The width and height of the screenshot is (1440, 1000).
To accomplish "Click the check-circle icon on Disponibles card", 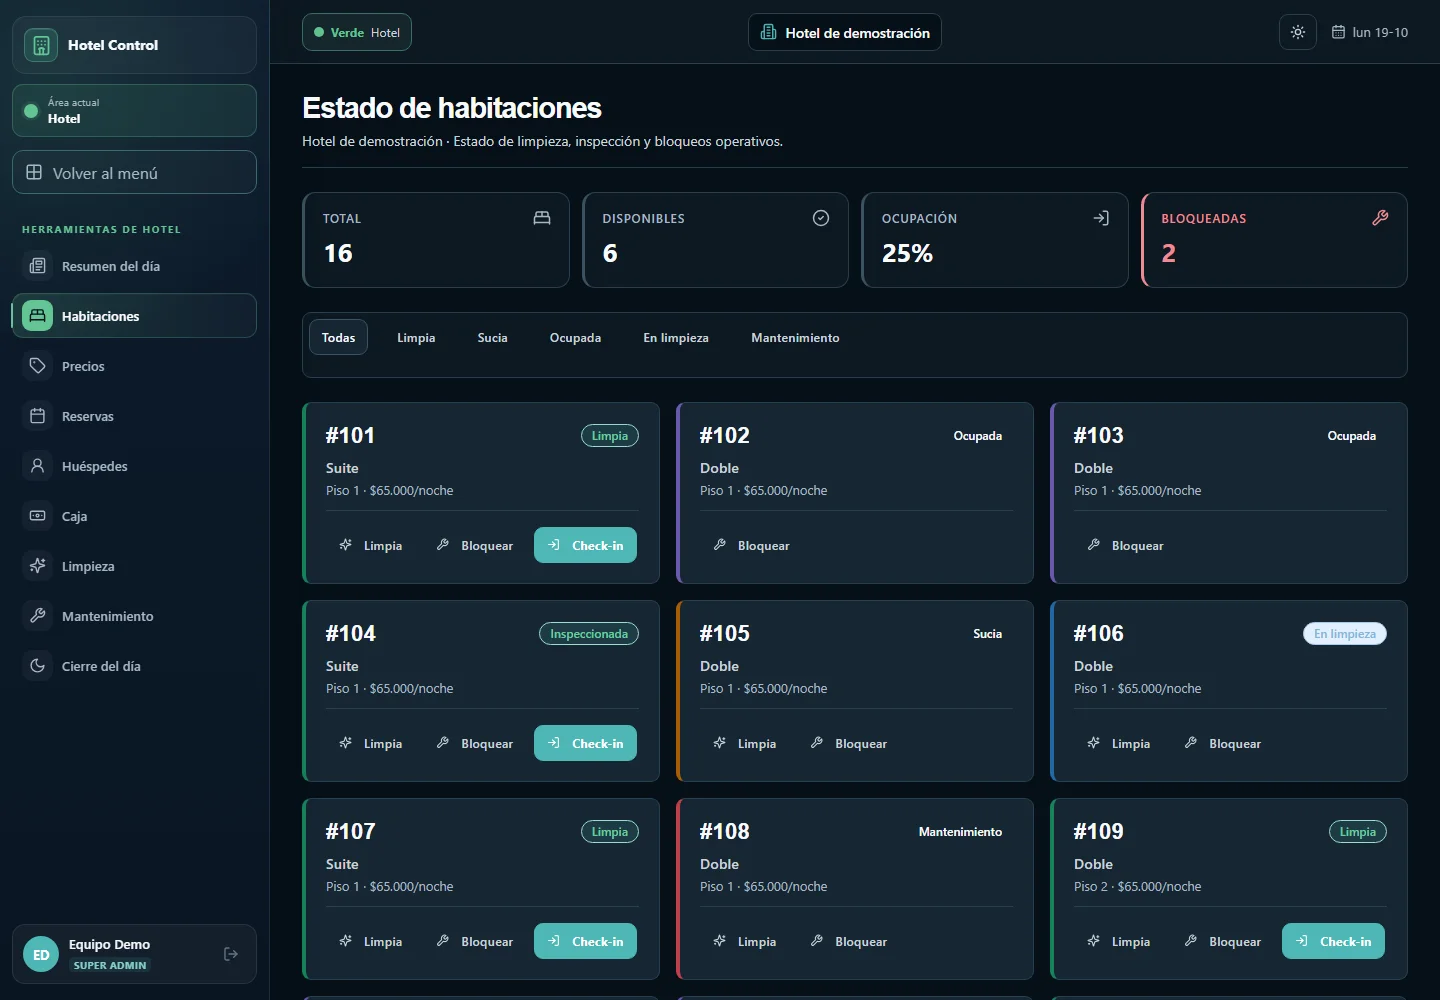I will click(x=821, y=218).
